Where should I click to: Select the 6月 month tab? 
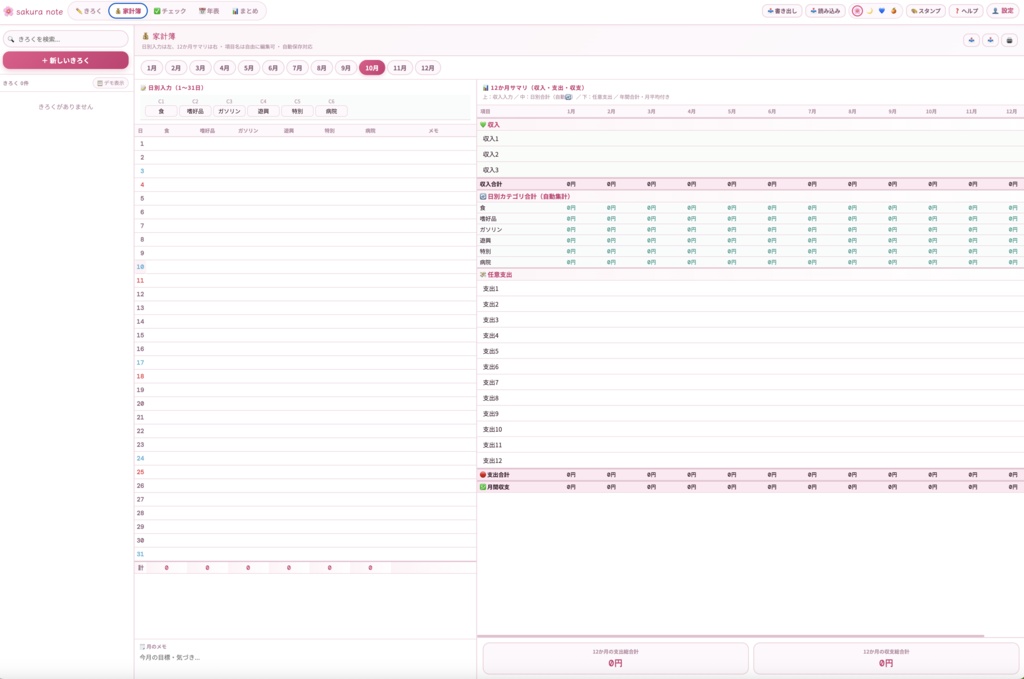[273, 68]
